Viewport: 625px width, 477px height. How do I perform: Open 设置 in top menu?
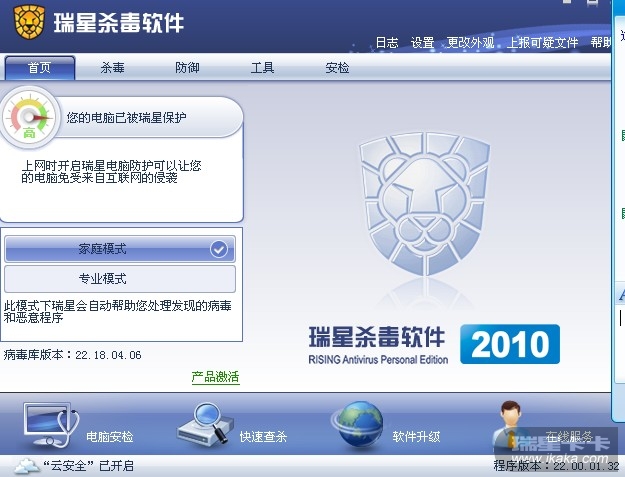[x=422, y=42]
